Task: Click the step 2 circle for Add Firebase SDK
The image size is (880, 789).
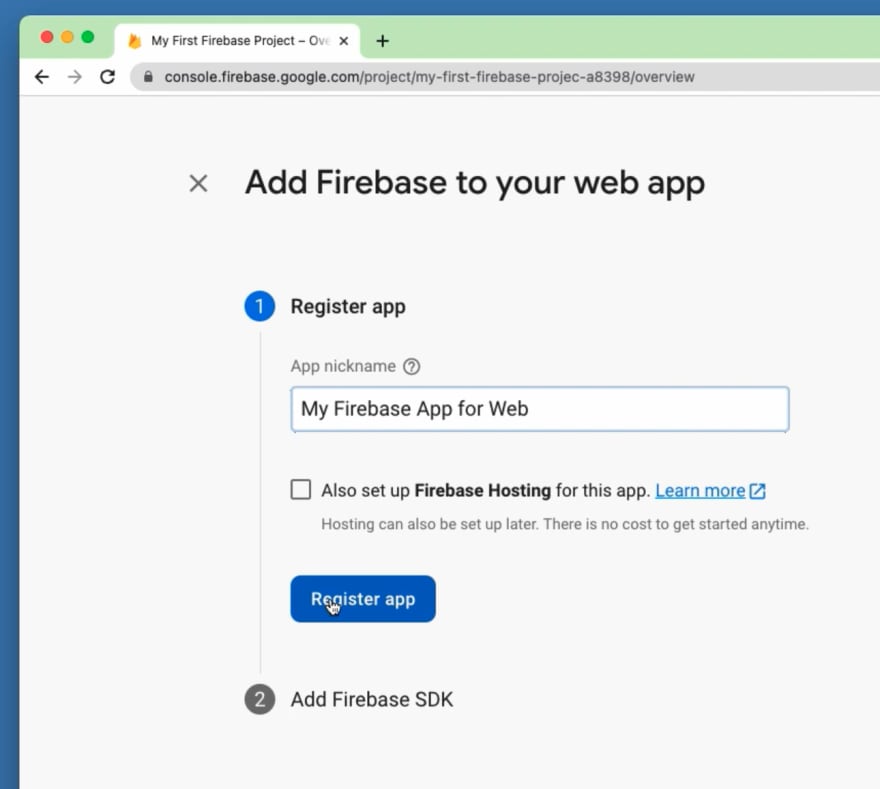Action: 260,699
